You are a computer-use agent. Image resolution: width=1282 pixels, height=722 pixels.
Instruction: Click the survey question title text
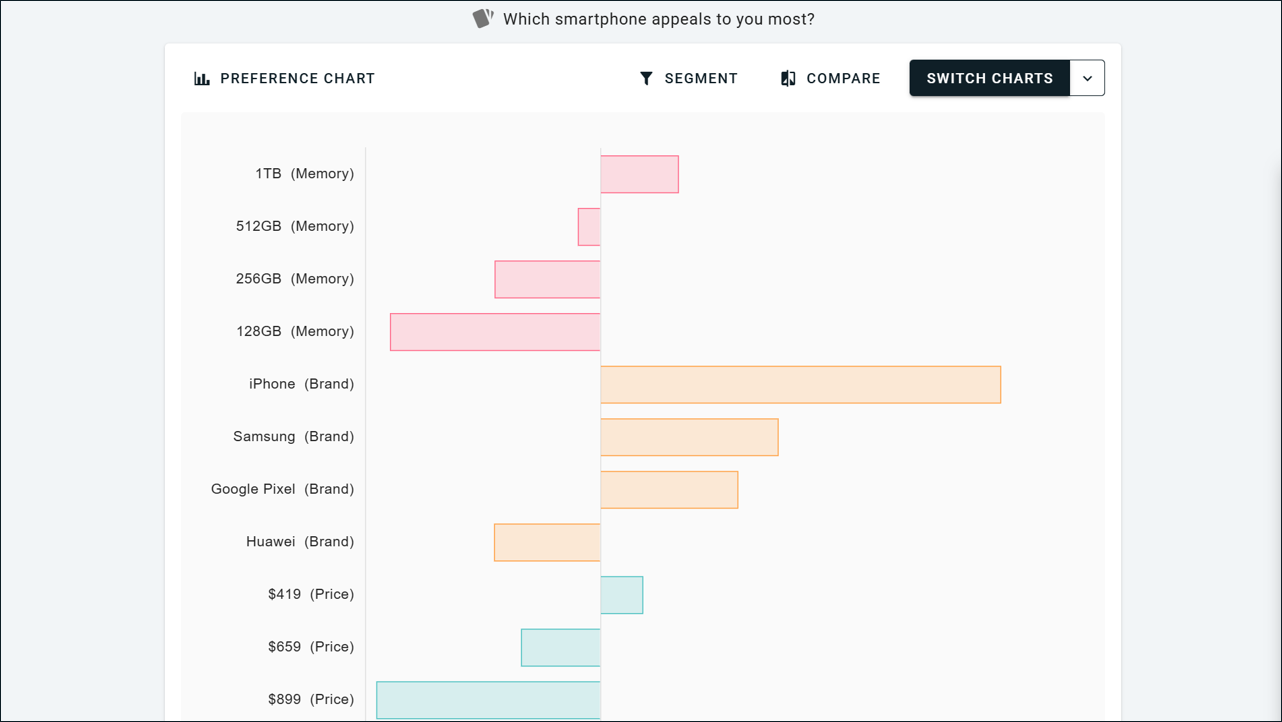[660, 18]
